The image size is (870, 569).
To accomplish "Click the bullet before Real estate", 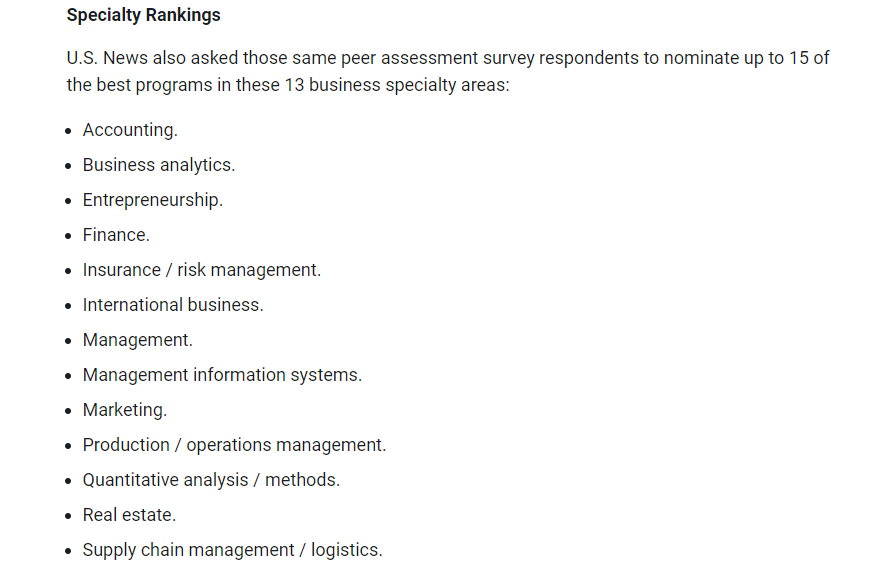I will pyautogui.click(x=68, y=516).
